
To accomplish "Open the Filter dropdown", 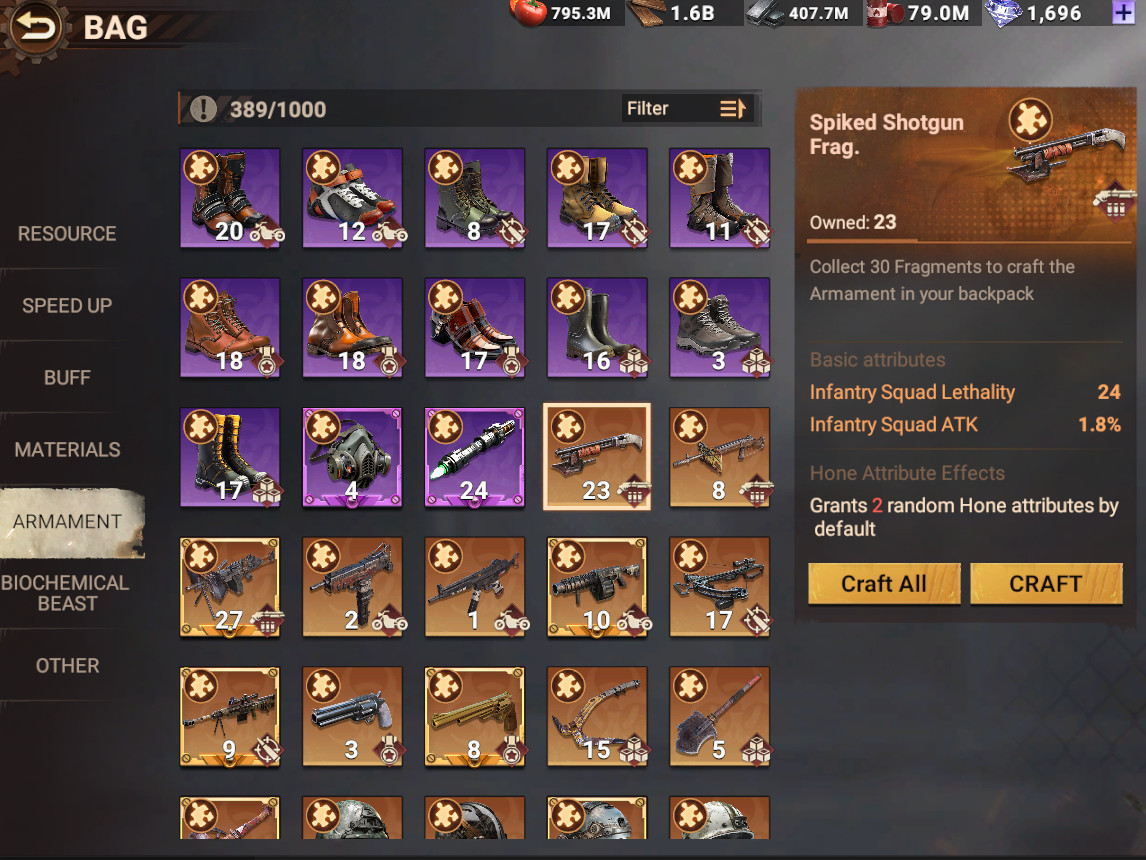I will click(686, 109).
